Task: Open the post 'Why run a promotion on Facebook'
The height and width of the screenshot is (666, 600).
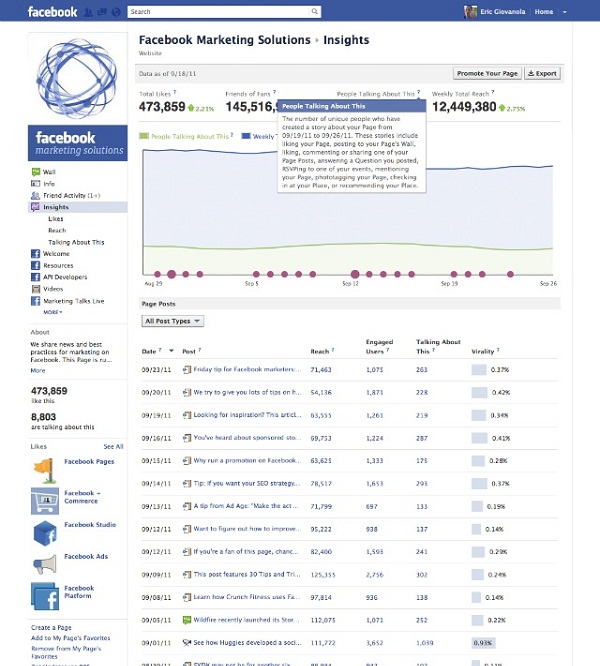Action: click(x=246, y=460)
